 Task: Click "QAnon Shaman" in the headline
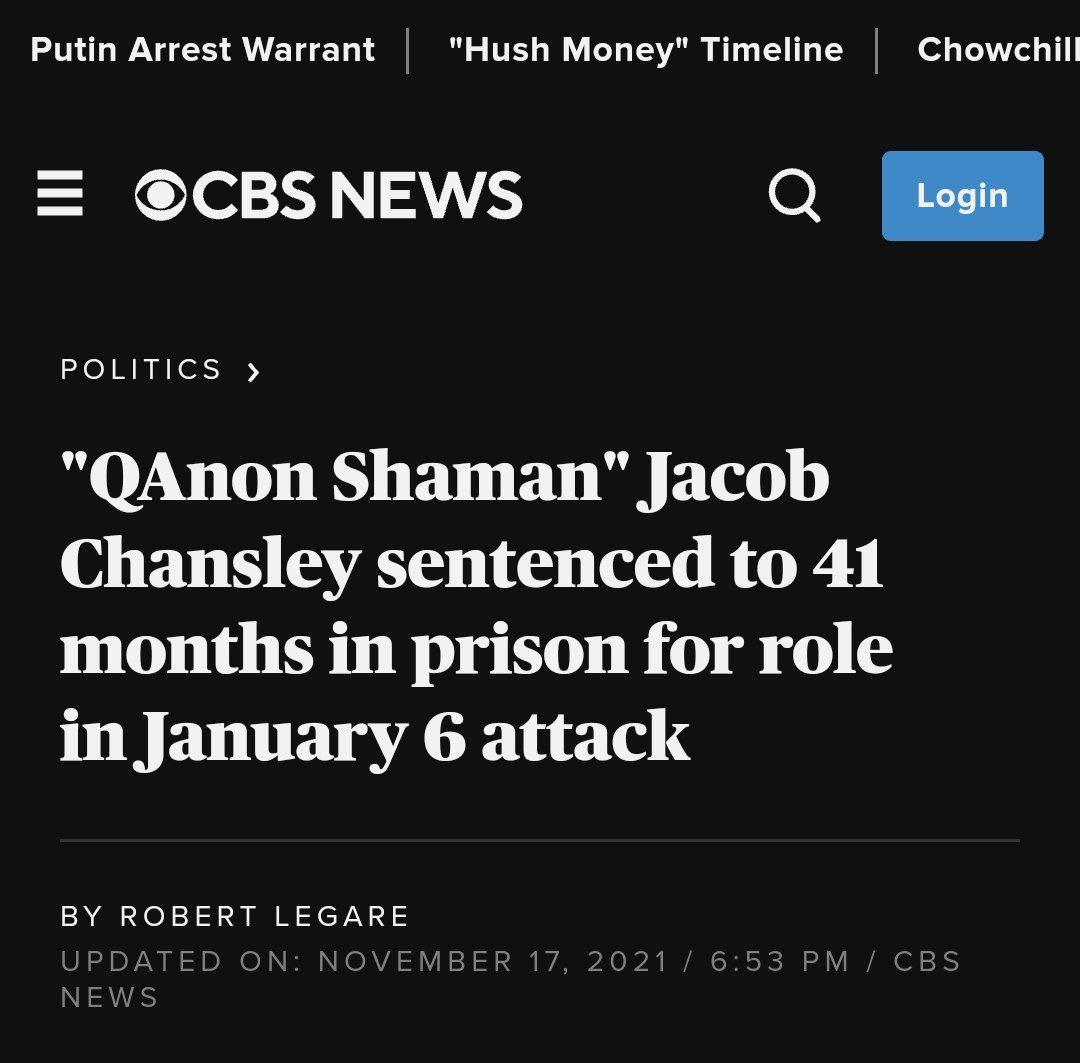click(345, 476)
